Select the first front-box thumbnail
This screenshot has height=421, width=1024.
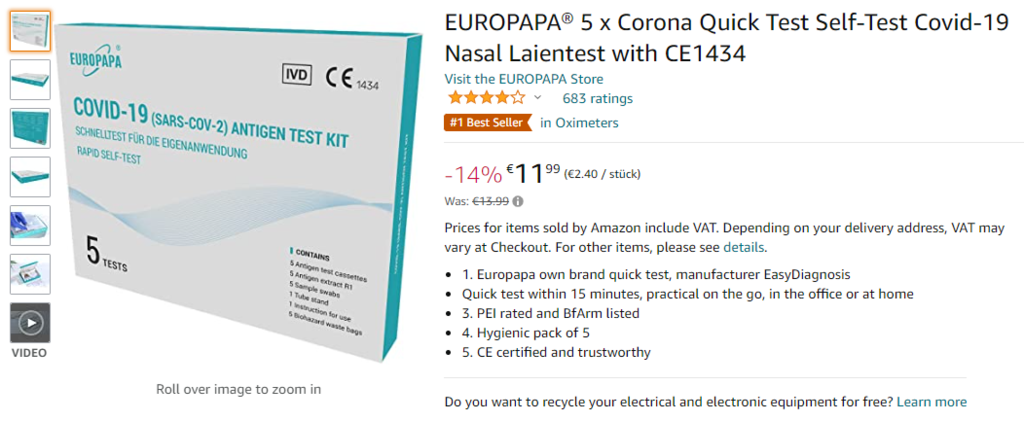(x=30, y=31)
